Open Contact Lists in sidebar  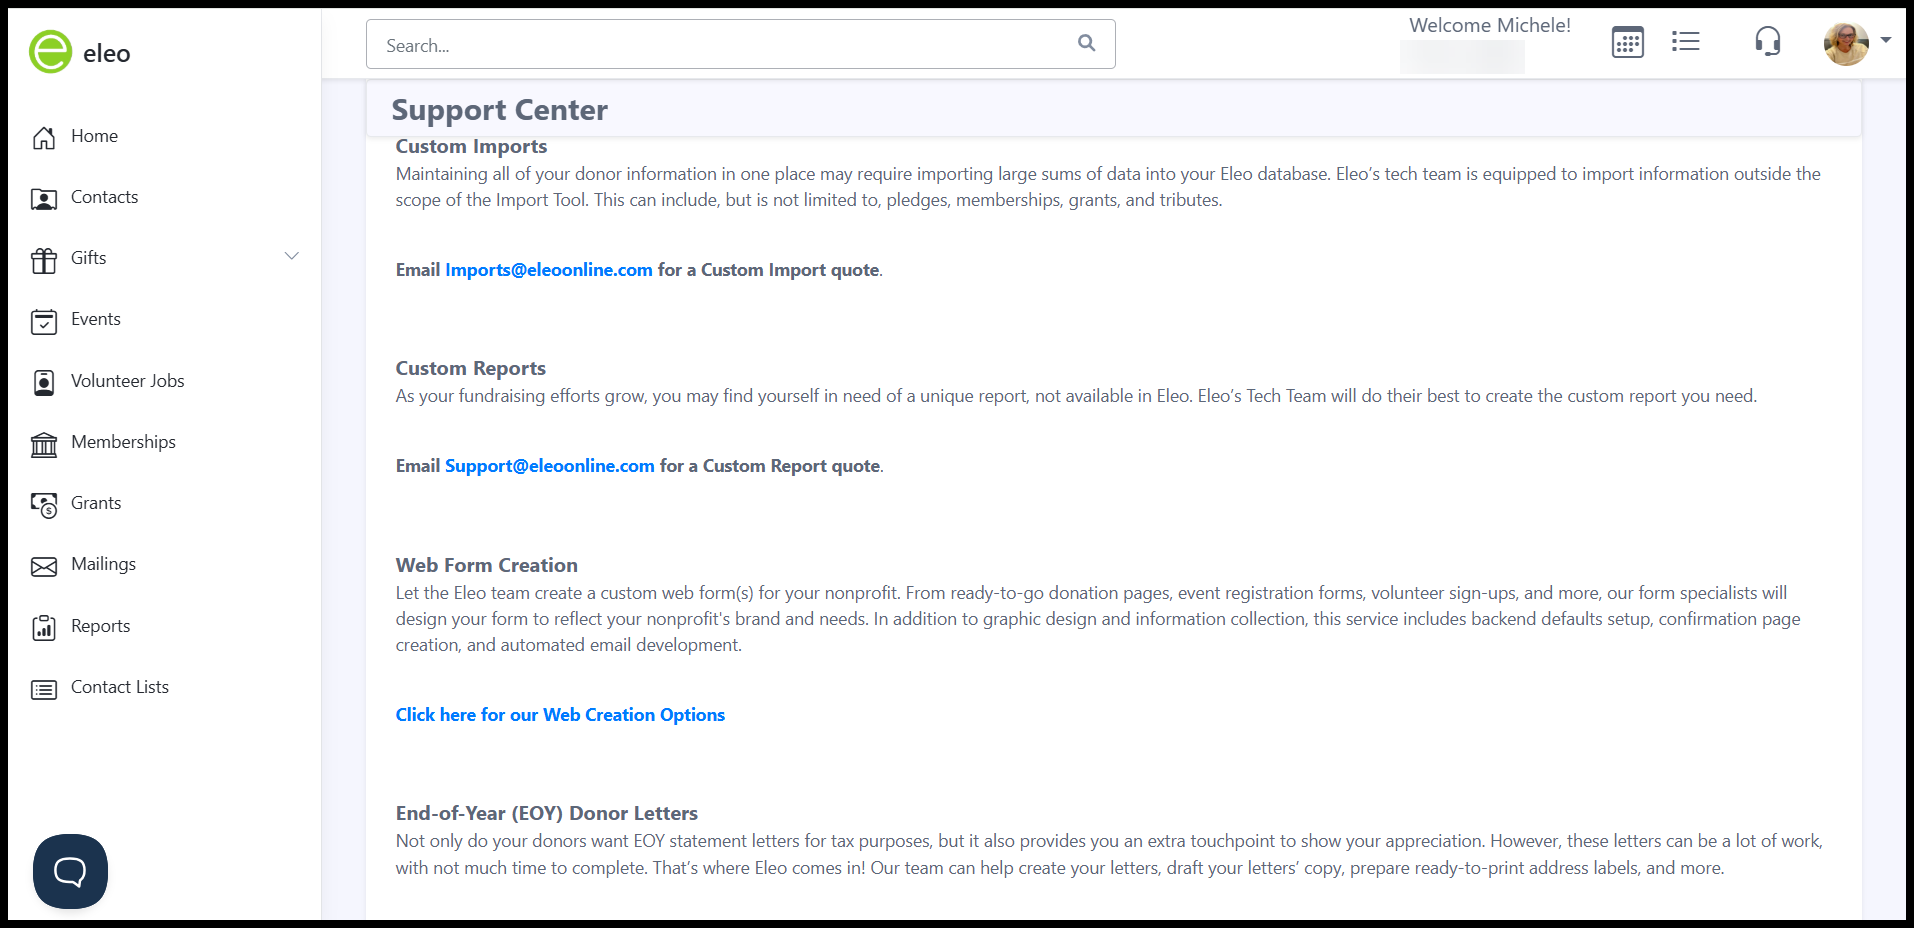119,687
